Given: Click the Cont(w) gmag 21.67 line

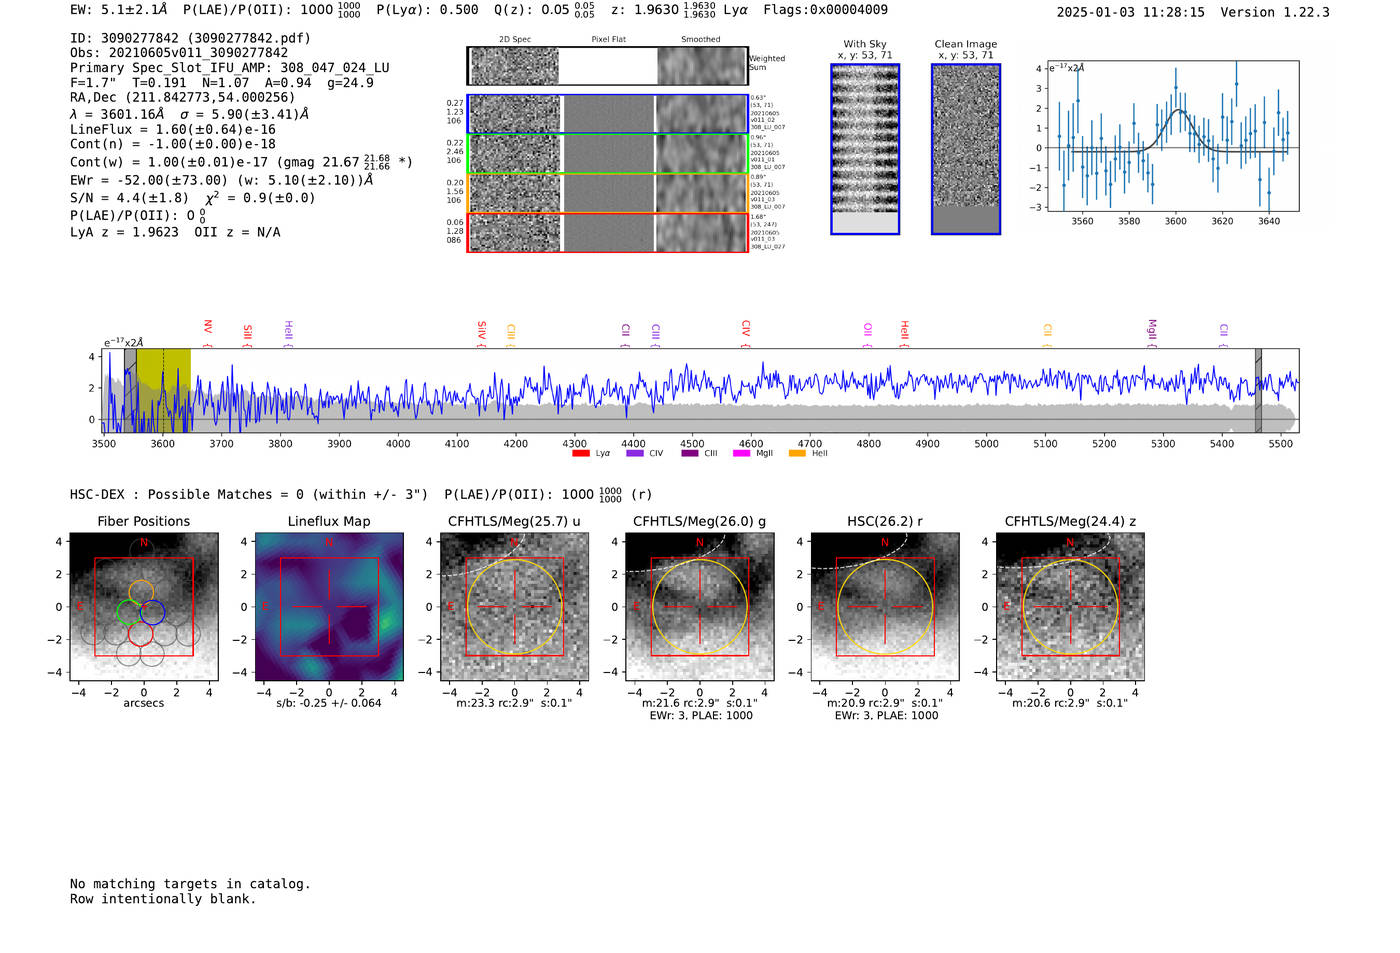Looking at the screenshot, I should click(x=241, y=161).
